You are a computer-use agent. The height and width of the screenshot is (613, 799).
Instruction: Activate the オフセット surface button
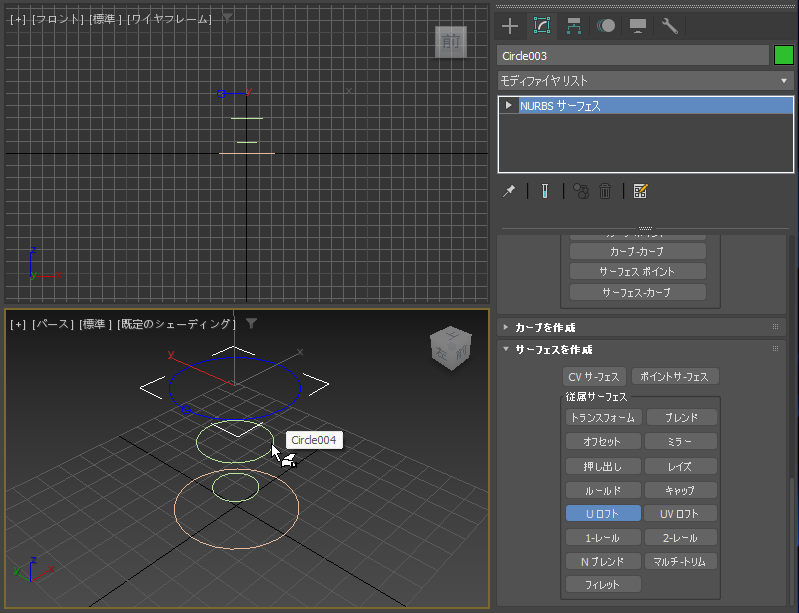pyautogui.click(x=603, y=441)
